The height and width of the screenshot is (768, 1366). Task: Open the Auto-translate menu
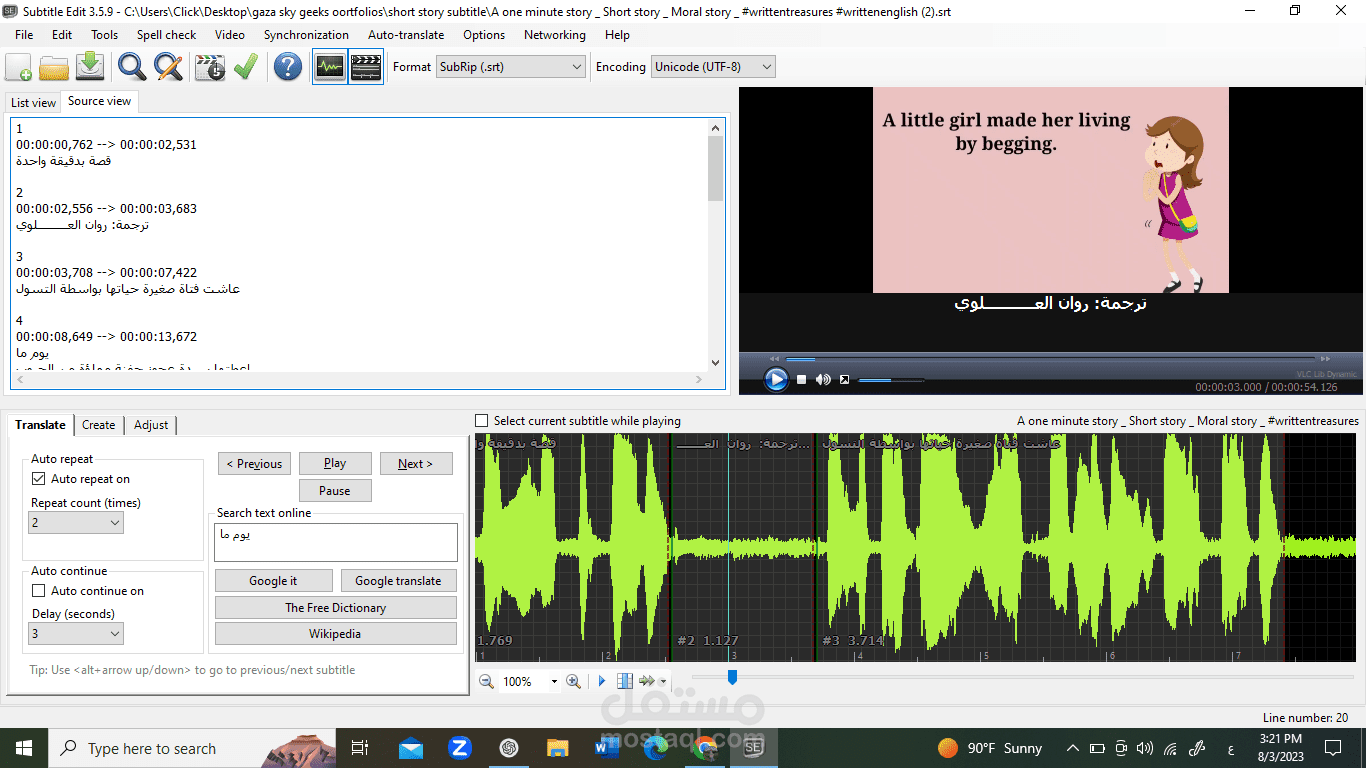point(406,34)
